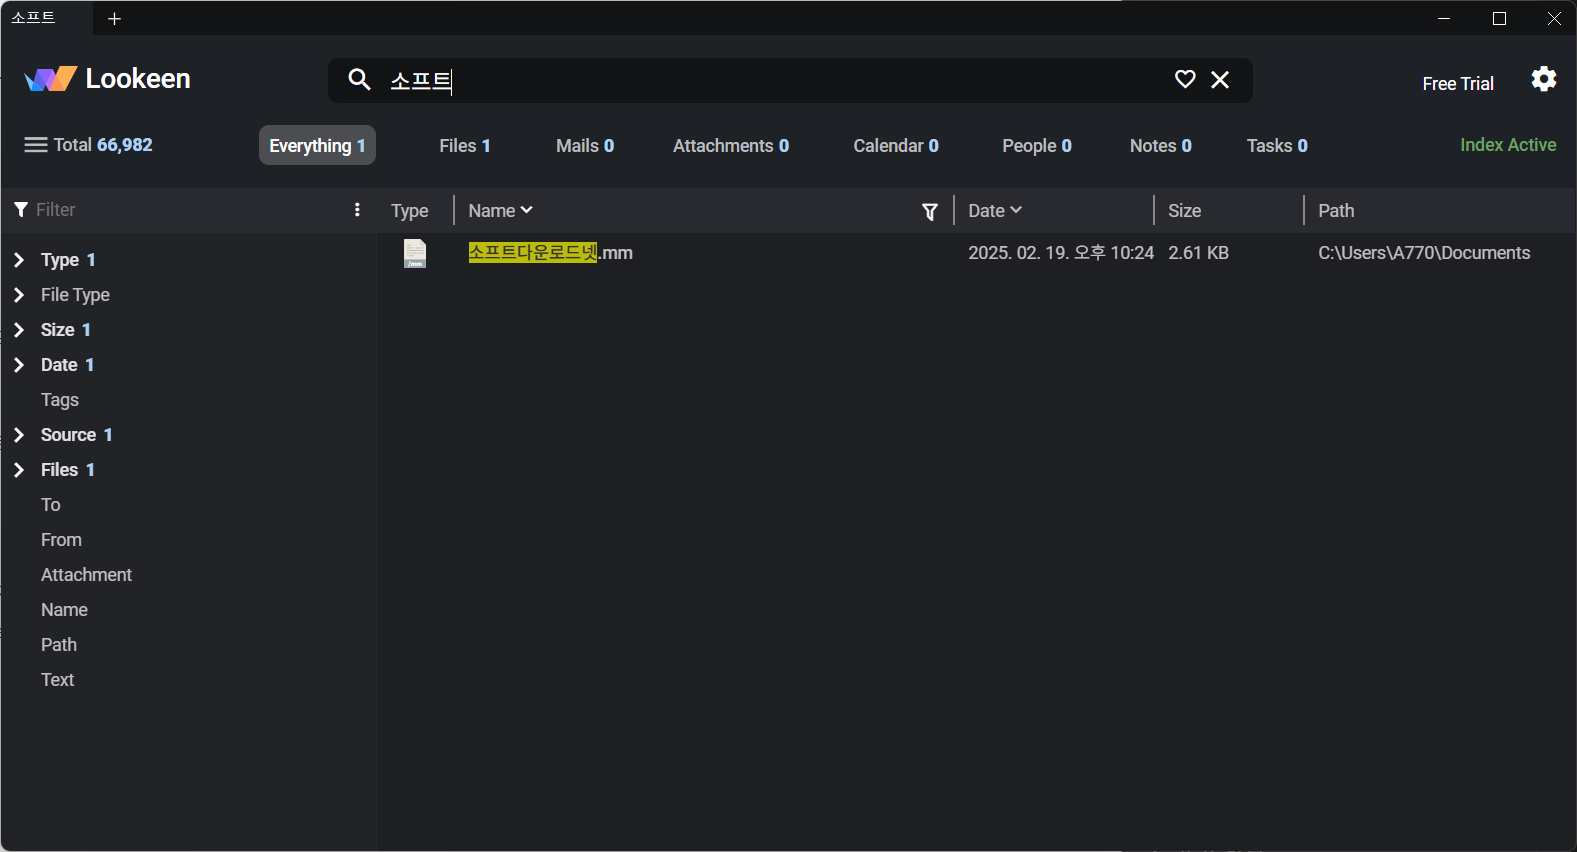Switch to the Files tab
The image size is (1577, 852).
tap(464, 146)
